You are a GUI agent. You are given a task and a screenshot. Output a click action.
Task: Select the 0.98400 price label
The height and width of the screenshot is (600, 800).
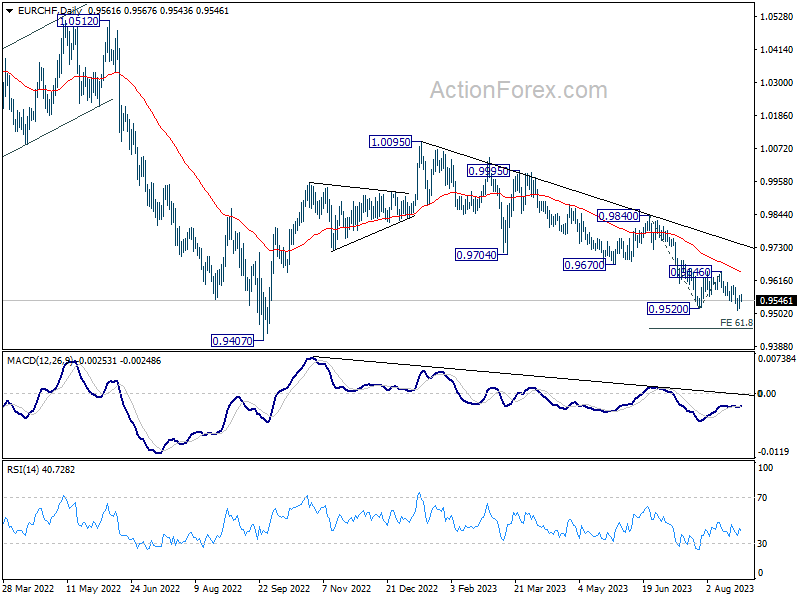(618, 216)
